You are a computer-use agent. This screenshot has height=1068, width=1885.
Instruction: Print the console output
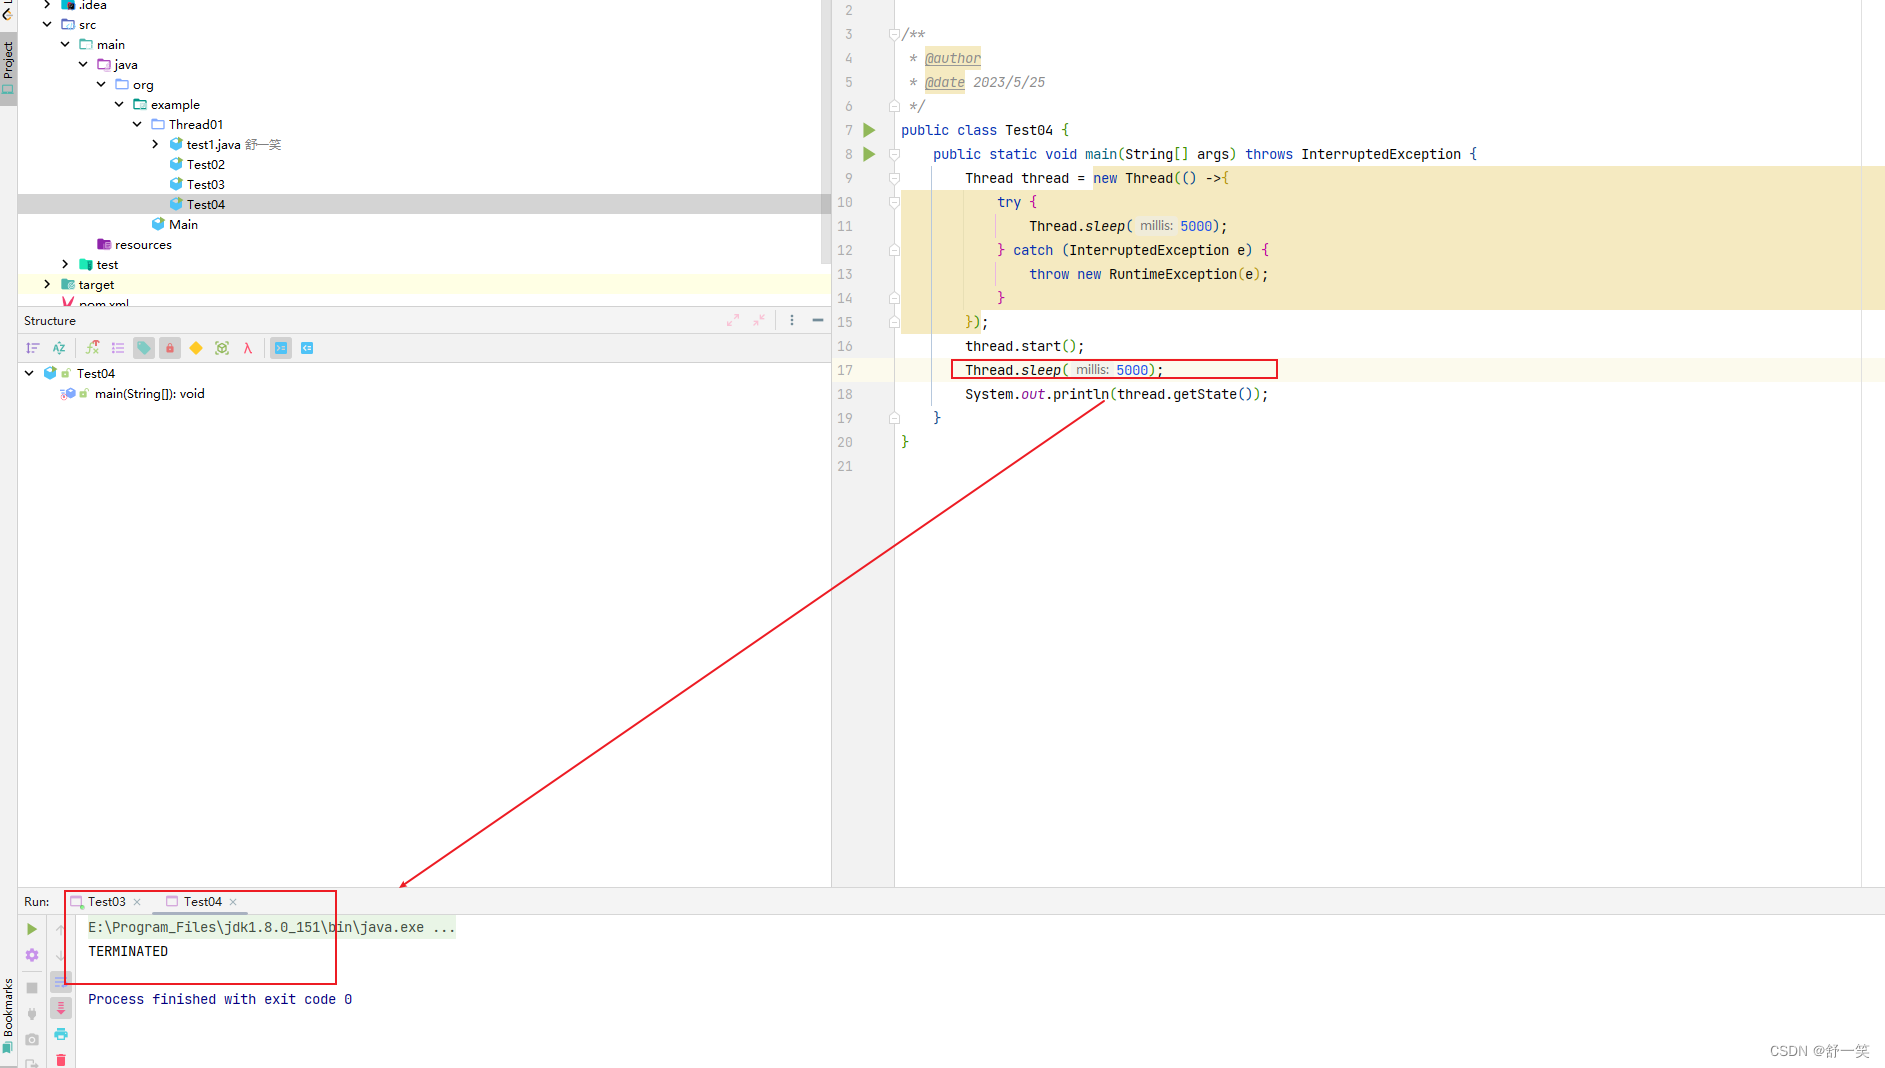click(x=61, y=1034)
